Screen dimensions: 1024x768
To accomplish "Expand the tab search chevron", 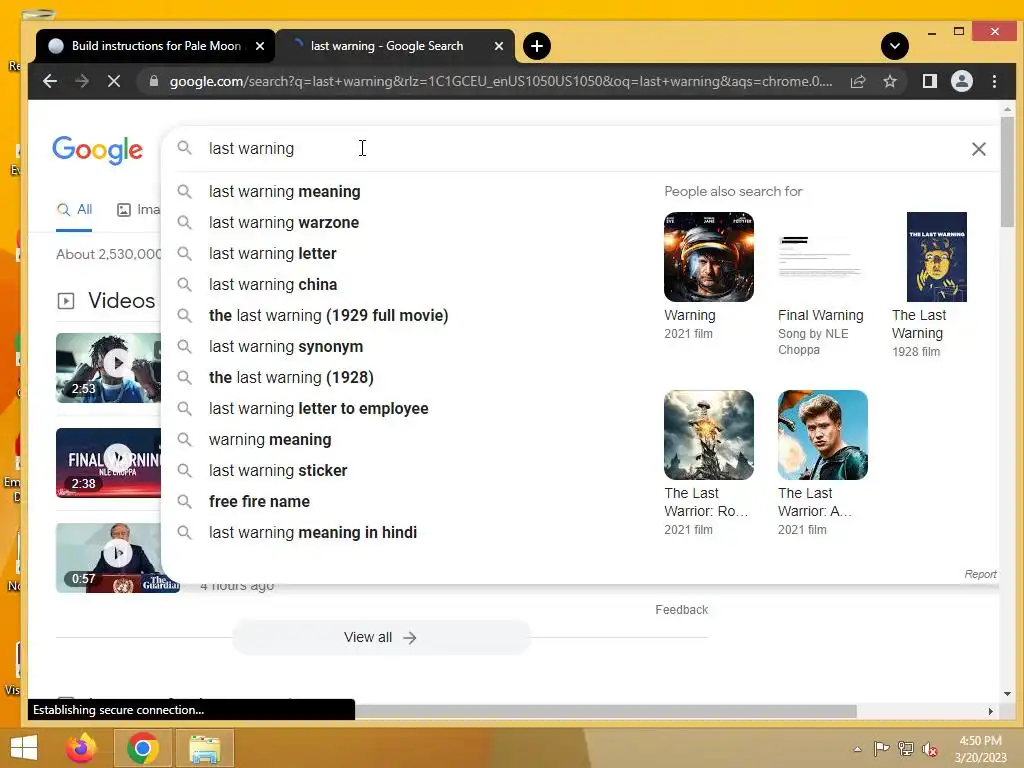I will point(895,46).
